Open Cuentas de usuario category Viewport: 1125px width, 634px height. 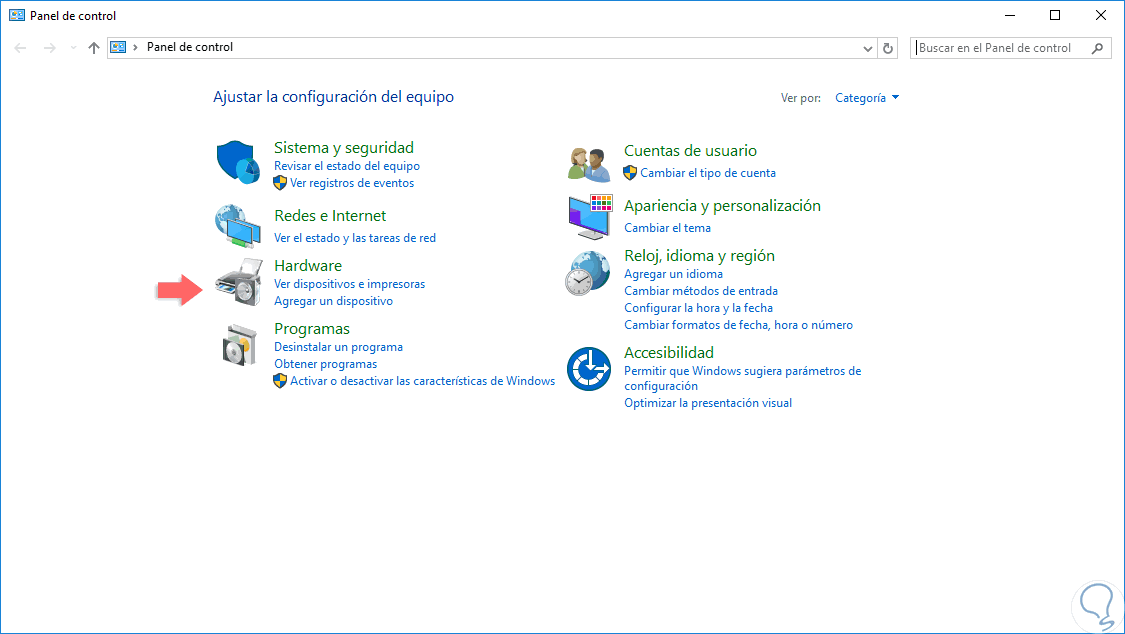pyautogui.click(x=690, y=151)
